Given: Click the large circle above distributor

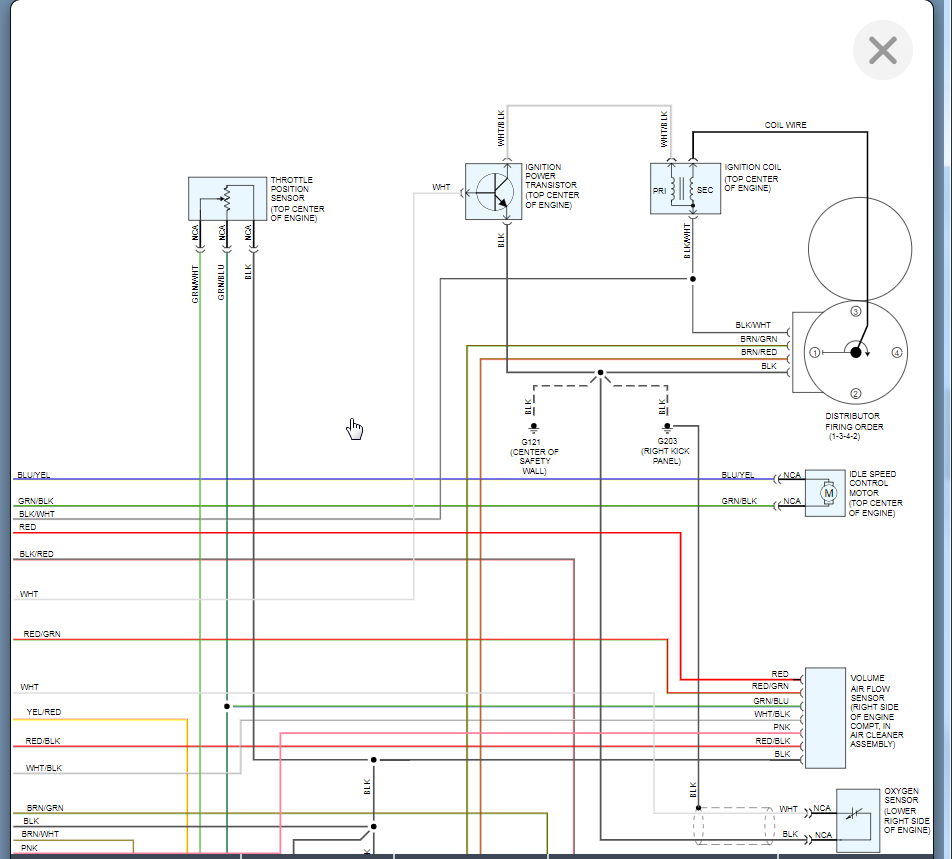Looking at the screenshot, I should 860,249.
